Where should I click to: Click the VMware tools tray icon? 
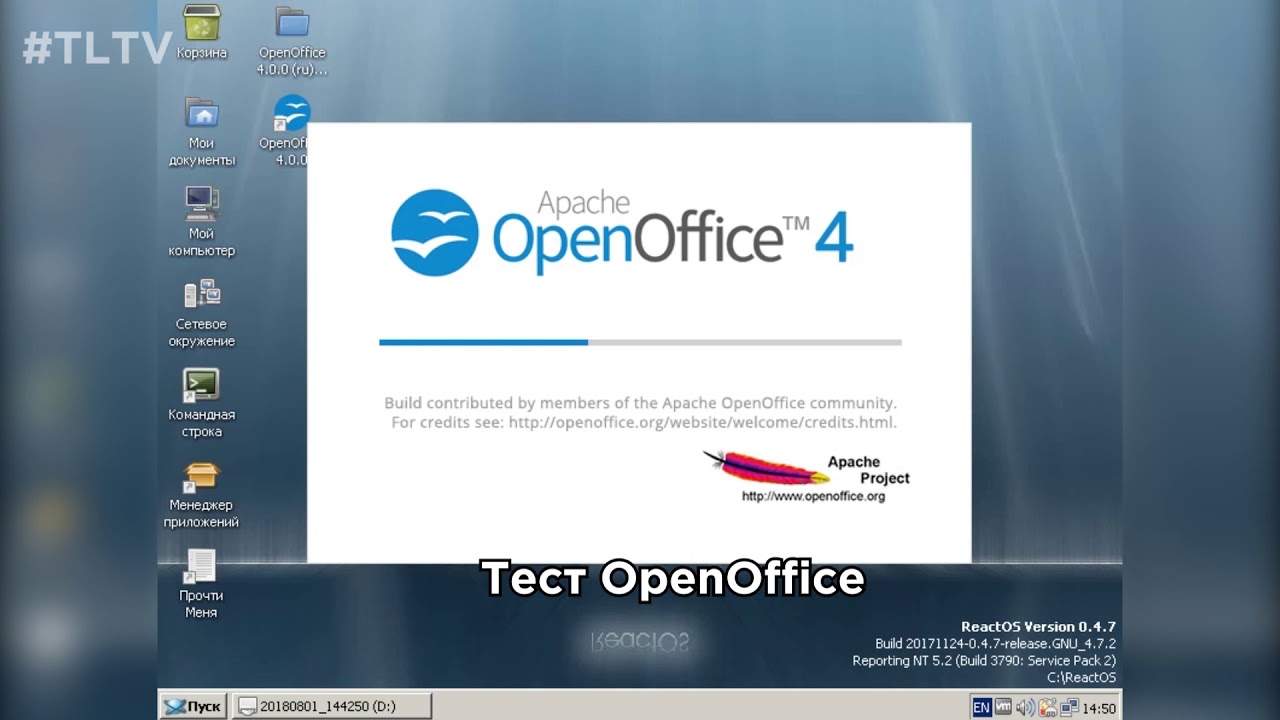[x=1003, y=708]
